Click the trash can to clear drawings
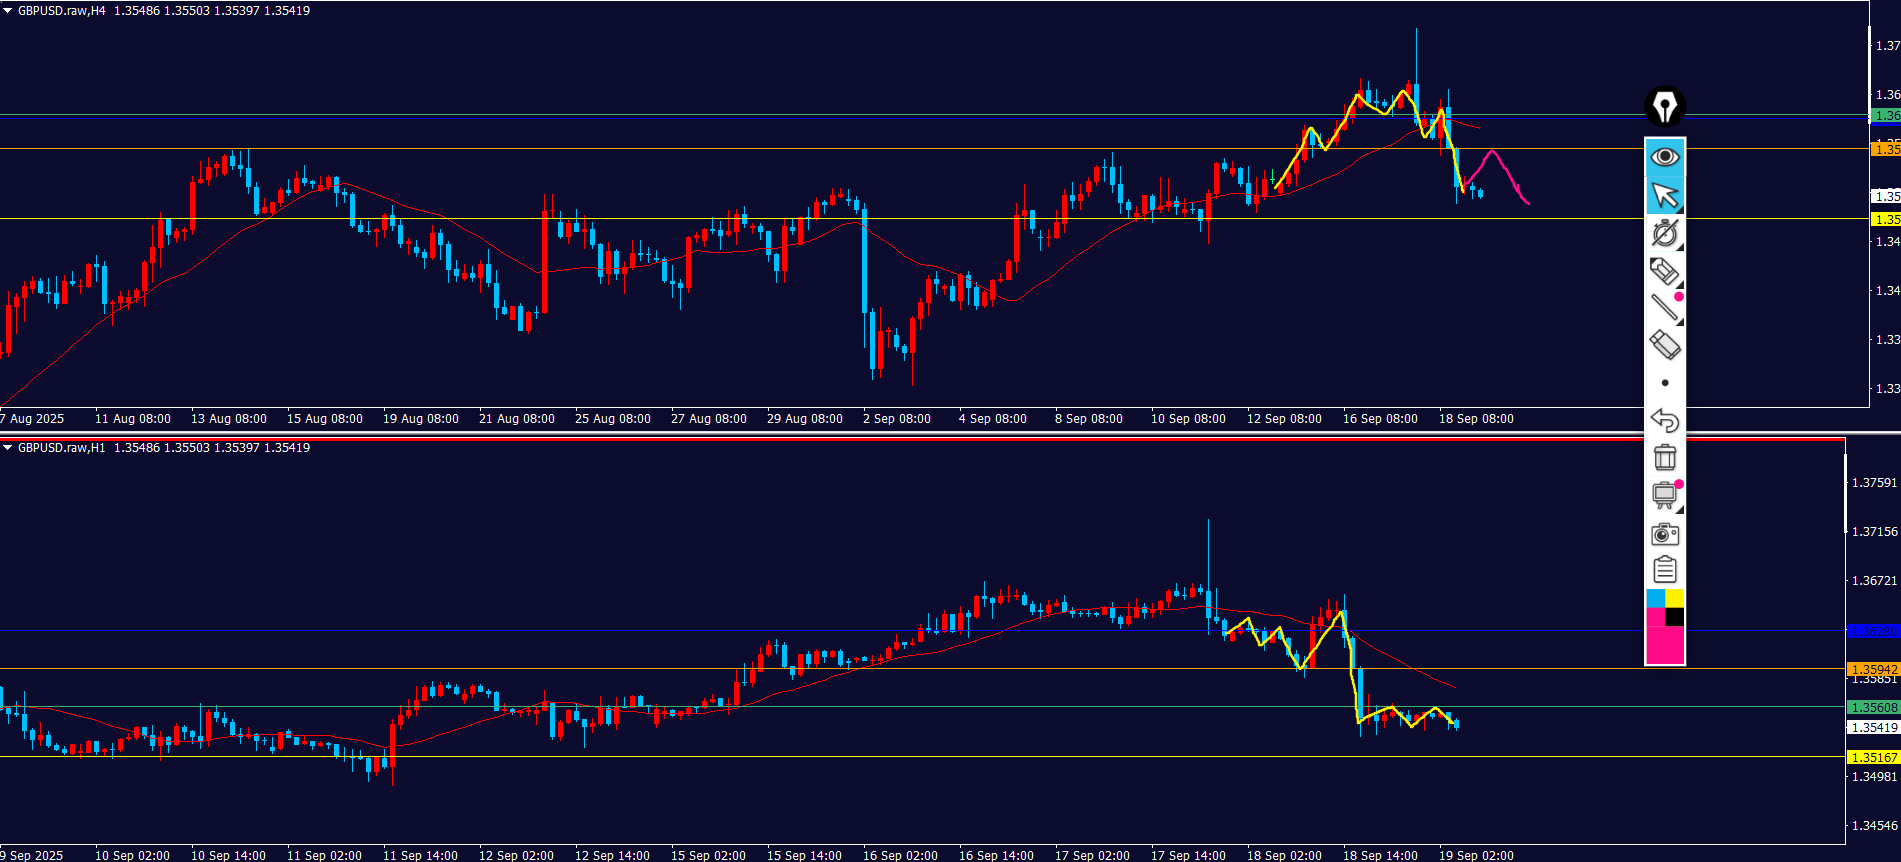This screenshot has height=862, width=1901. (1665, 457)
